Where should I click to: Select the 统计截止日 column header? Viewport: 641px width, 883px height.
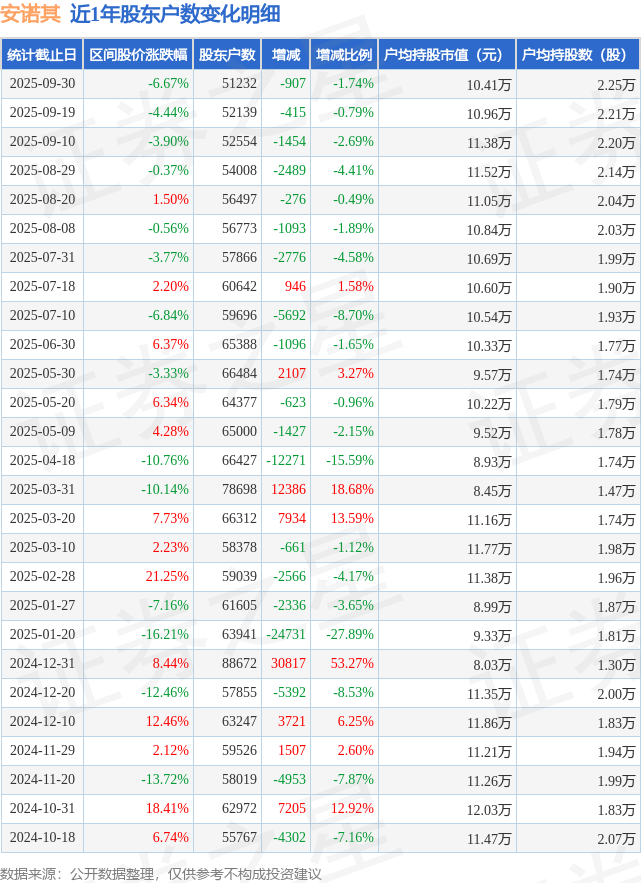pyautogui.click(x=42, y=55)
